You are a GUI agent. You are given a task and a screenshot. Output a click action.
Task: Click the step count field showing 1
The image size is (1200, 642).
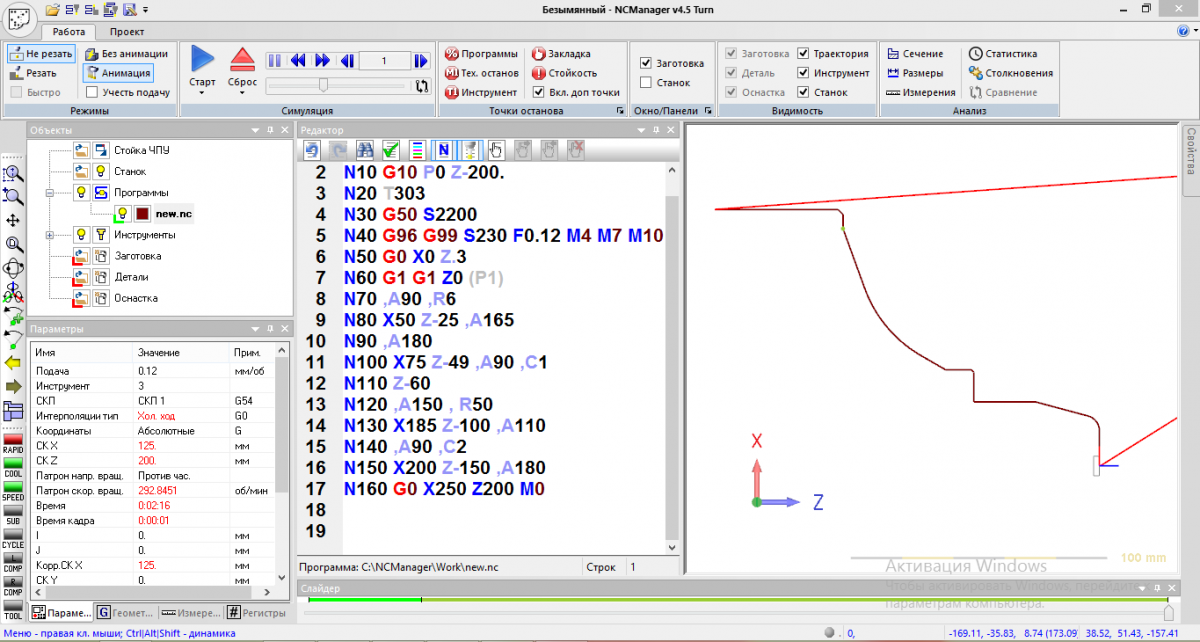pos(385,61)
